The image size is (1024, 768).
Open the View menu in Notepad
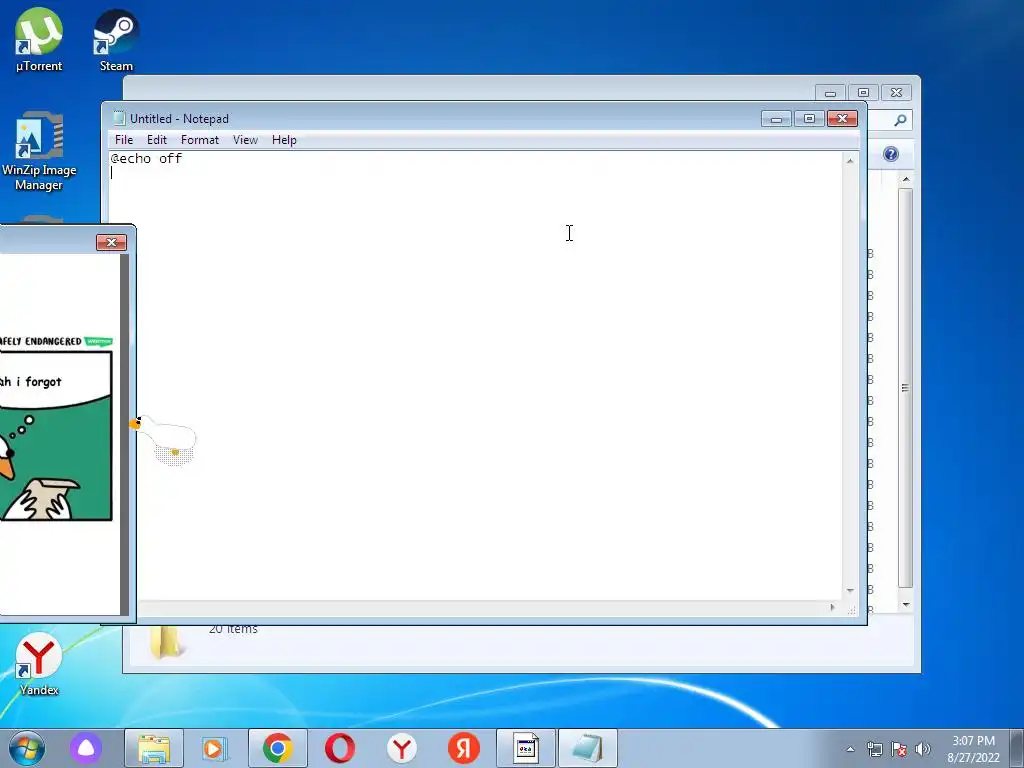coord(246,140)
